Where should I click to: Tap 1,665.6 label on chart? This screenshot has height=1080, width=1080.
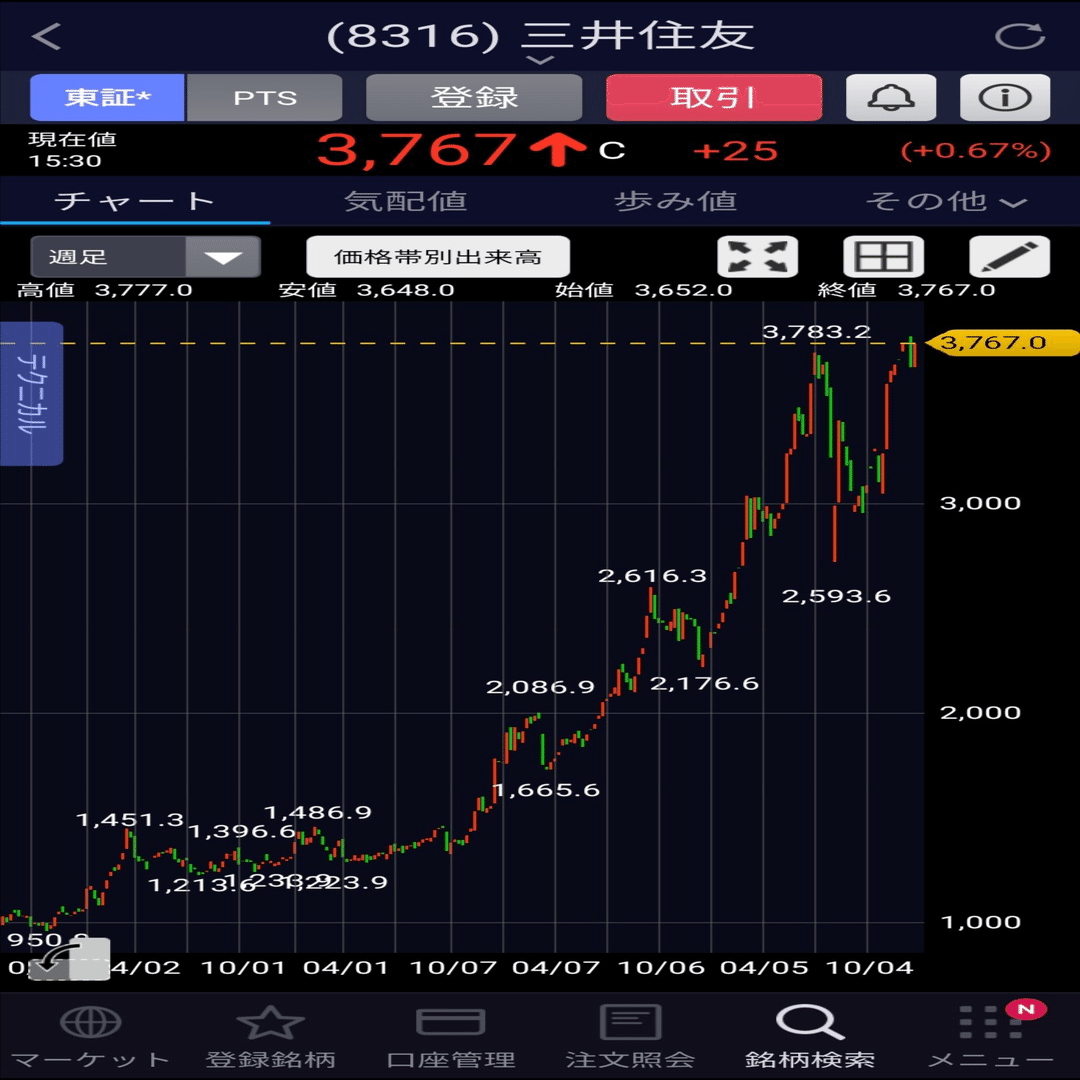click(547, 790)
